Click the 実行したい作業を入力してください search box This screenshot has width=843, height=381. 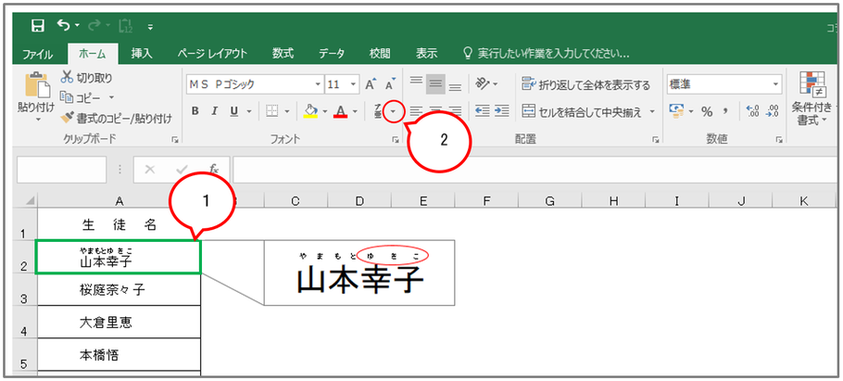pos(546,54)
